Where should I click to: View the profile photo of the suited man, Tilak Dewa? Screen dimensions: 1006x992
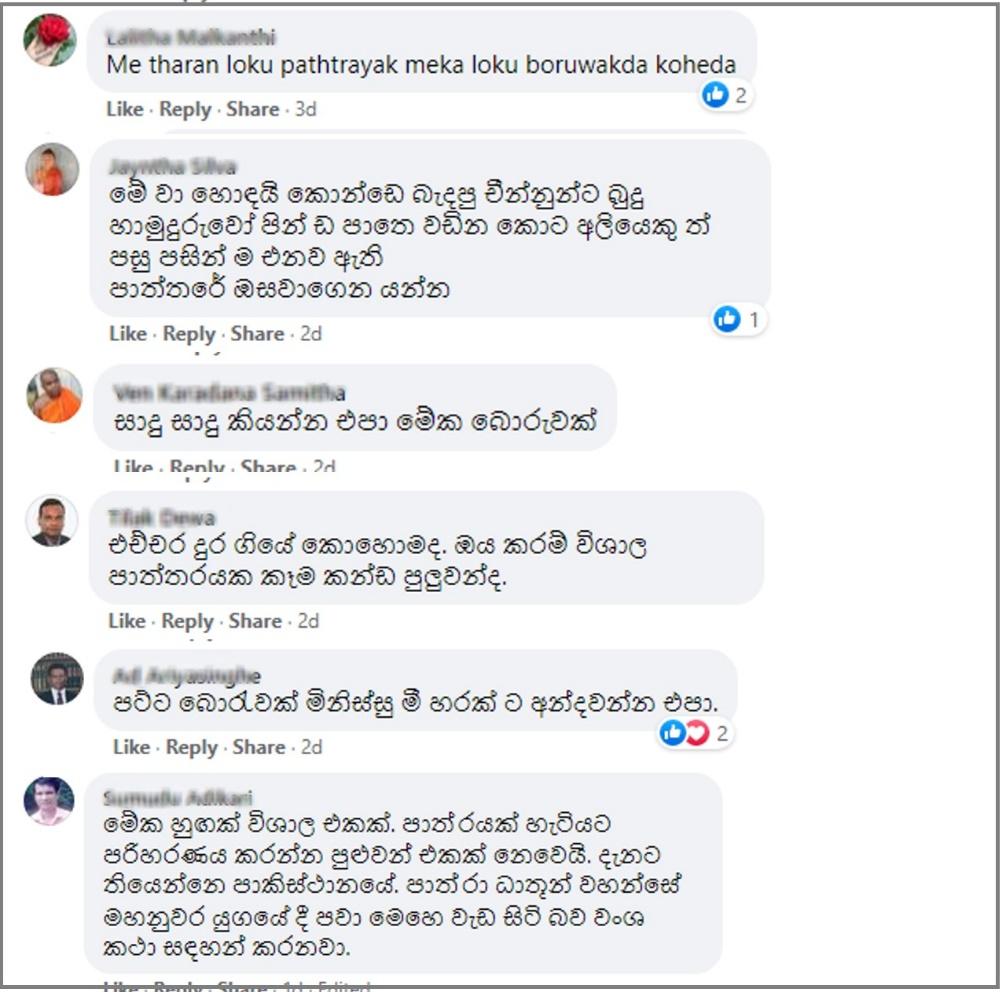click(52, 520)
